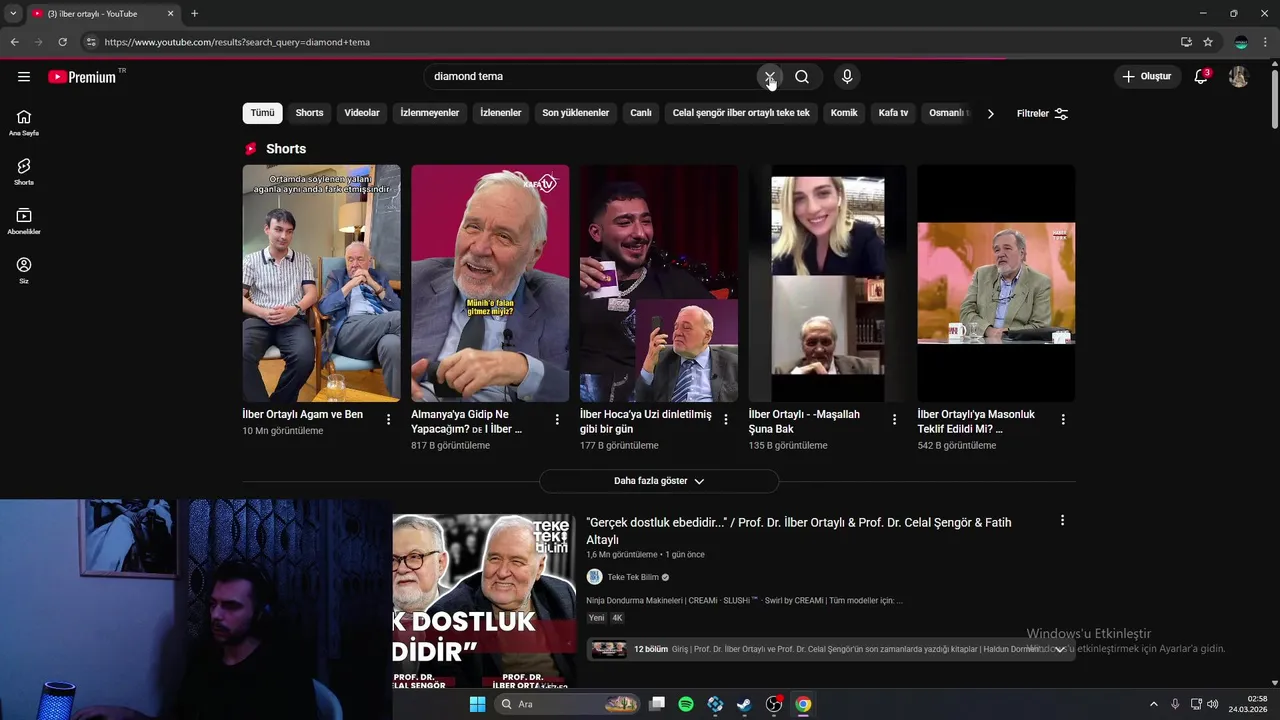Bookmark this page with the star icon
Image resolution: width=1280 pixels, height=720 pixels.
[x=1208, y=42]
